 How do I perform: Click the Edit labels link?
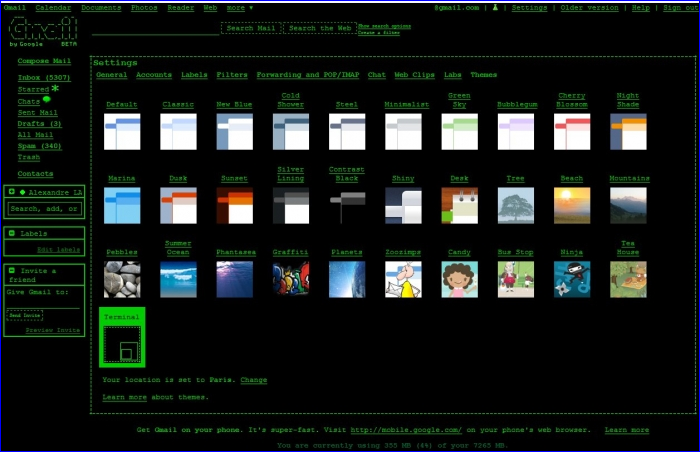pos(58,249)
